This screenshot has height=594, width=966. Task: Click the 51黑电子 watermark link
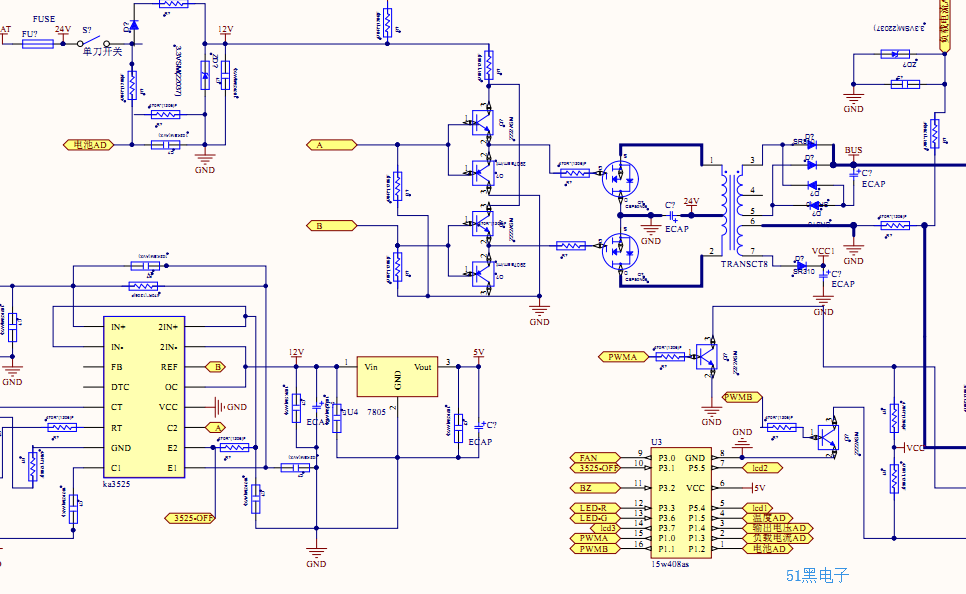pos(818,576)
